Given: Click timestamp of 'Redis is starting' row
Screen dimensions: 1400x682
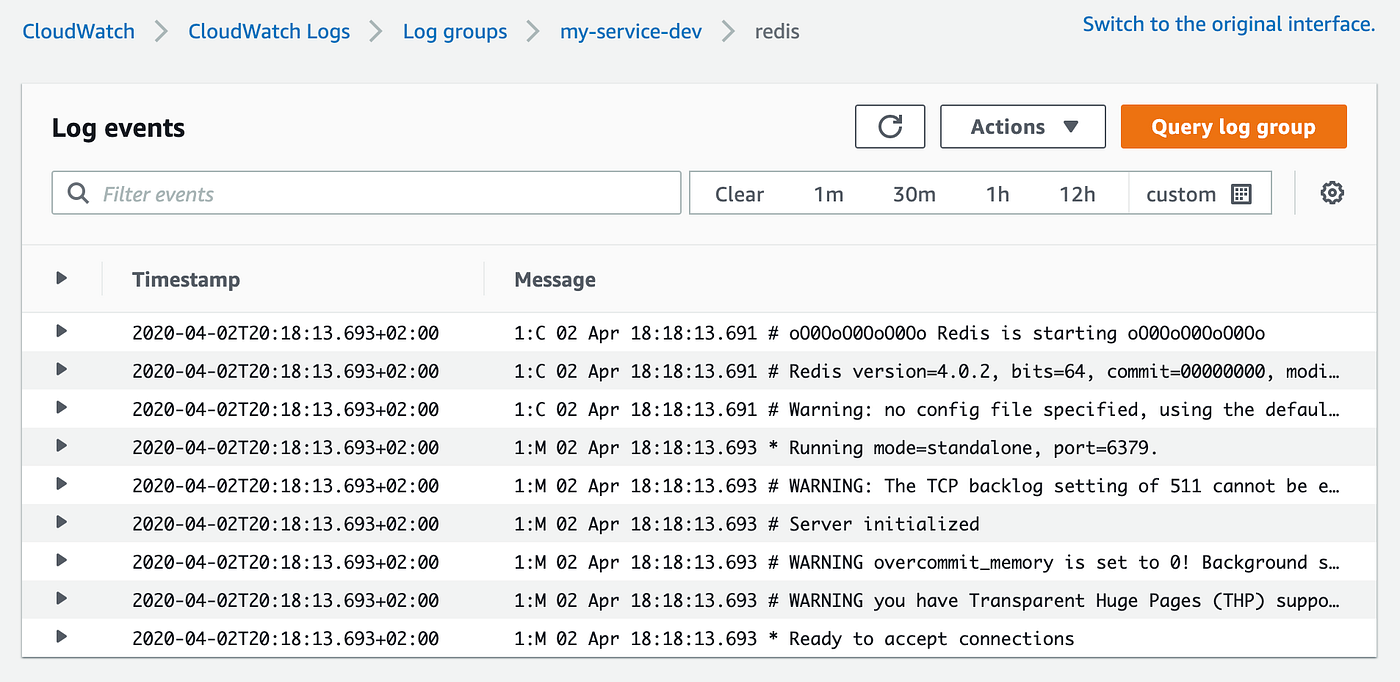Looking at the screenshot, I should click(285, 333).
